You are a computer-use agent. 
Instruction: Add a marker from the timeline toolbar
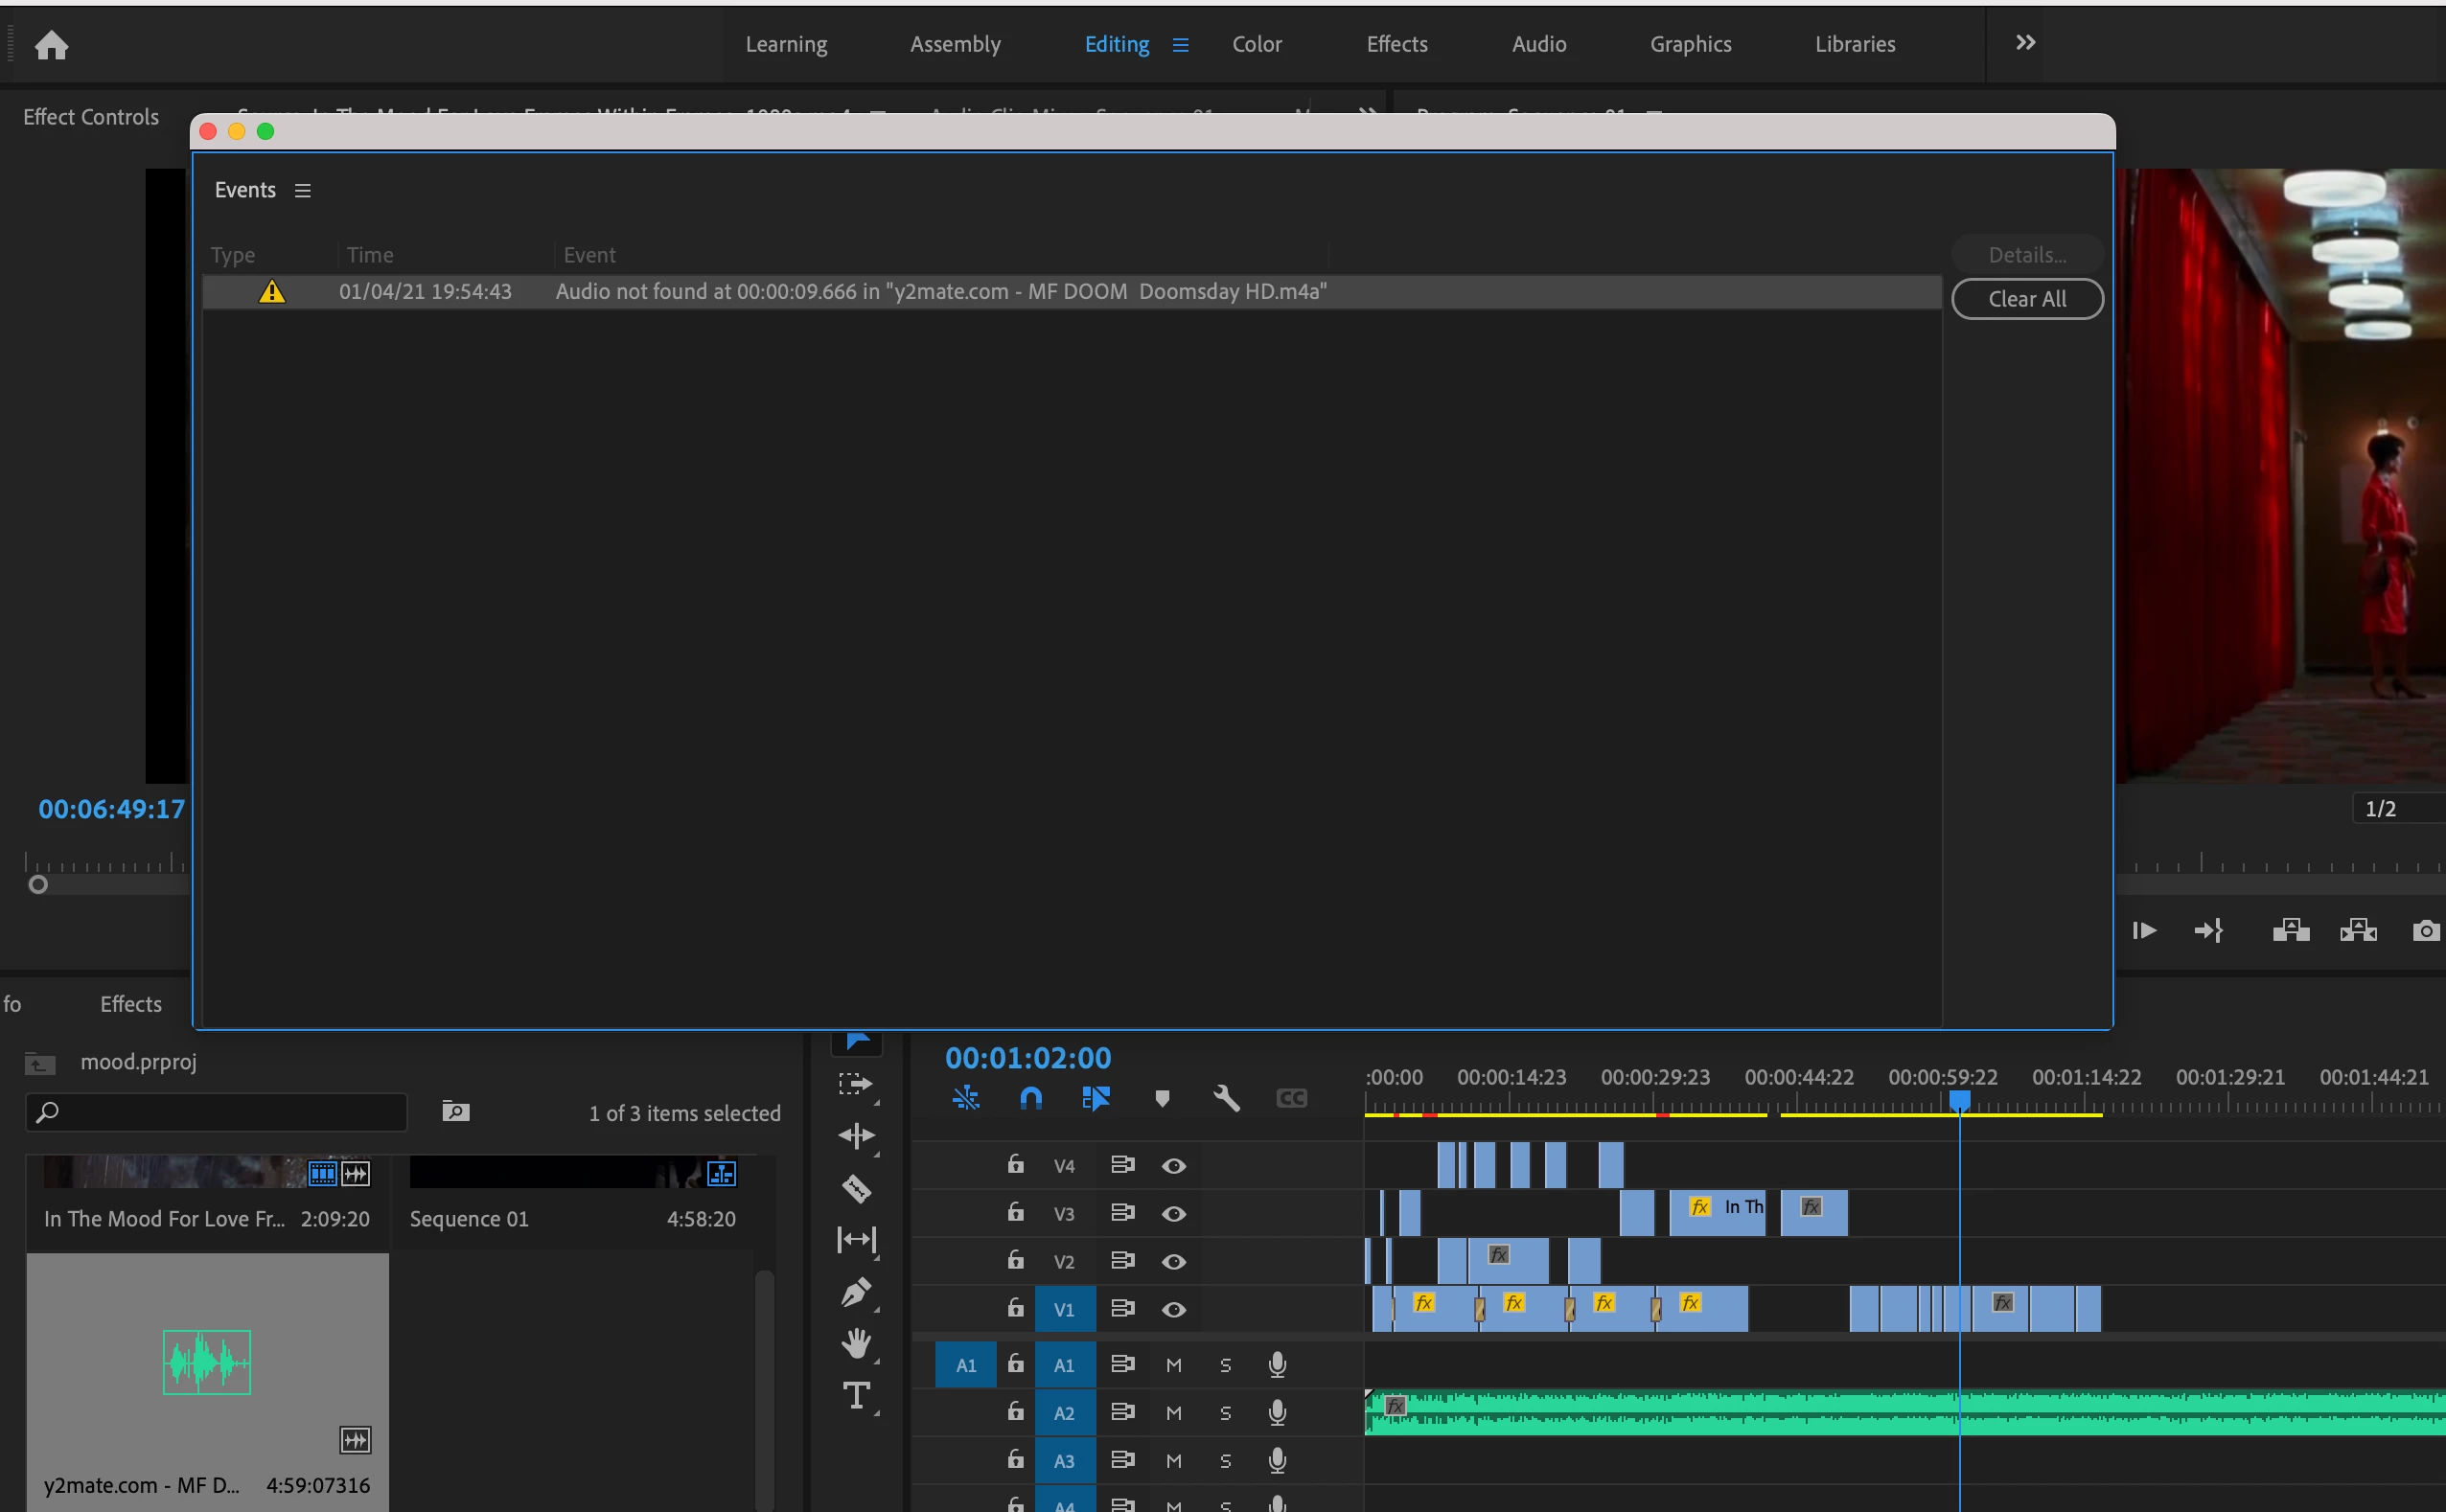tap(1162, 1099)
